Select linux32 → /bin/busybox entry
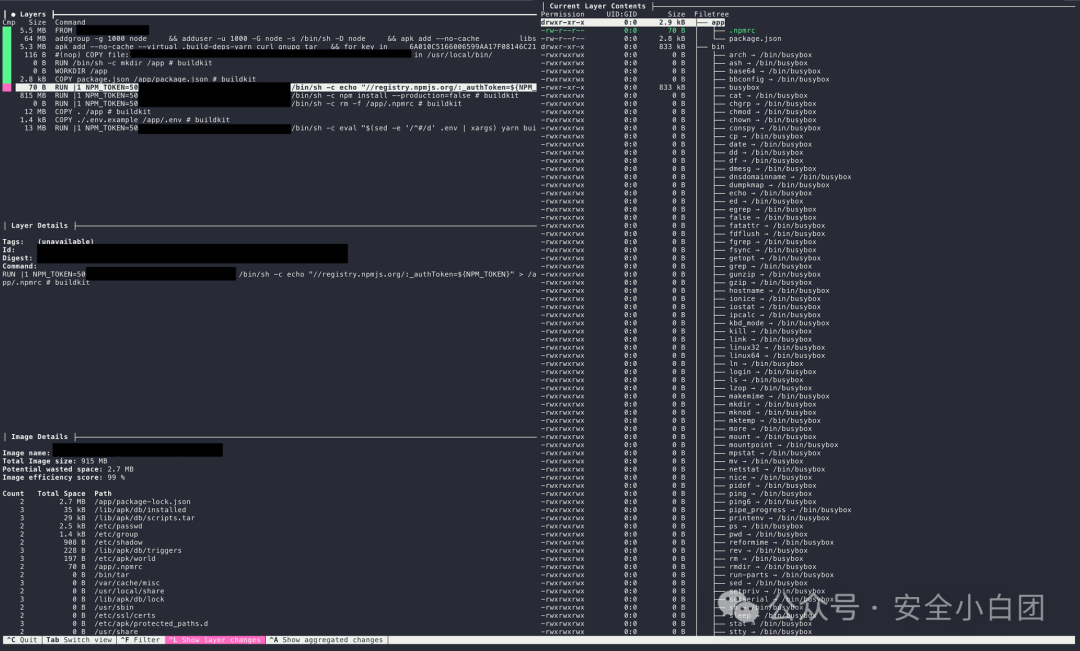 777,347
